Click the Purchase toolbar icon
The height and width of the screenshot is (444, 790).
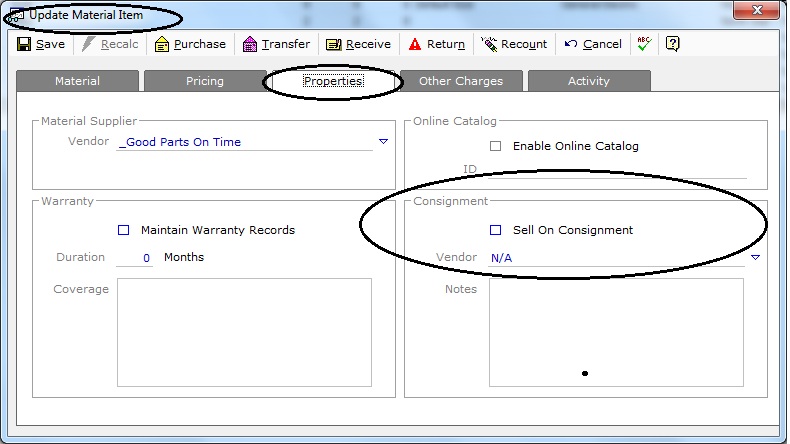(x=162, y=44)
